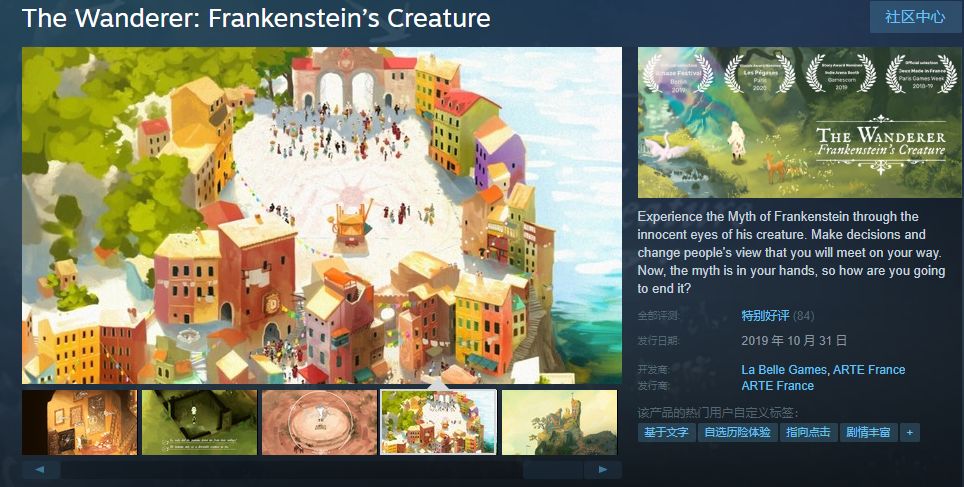The image size is (964, 487).
Task: Select the 基于文字 tag
Action: [x=666, y=432]
